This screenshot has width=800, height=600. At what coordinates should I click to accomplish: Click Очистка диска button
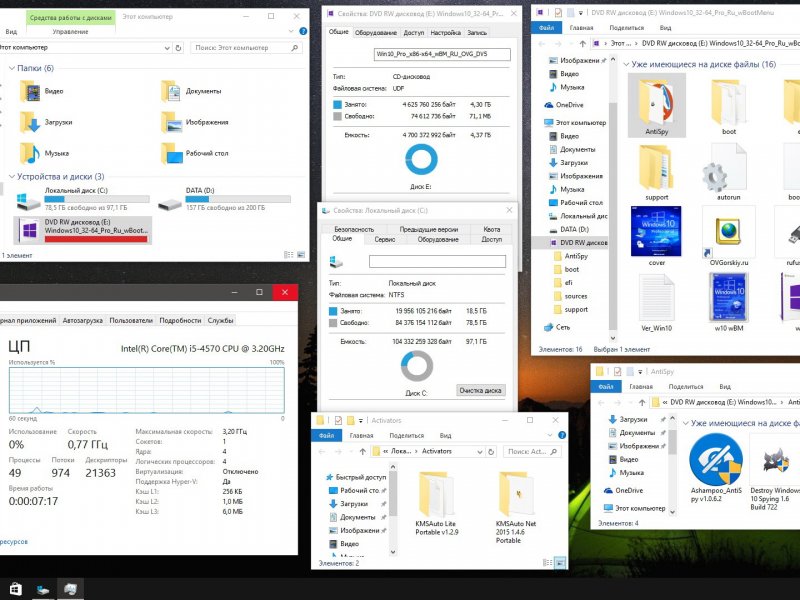tap(481, 390)
